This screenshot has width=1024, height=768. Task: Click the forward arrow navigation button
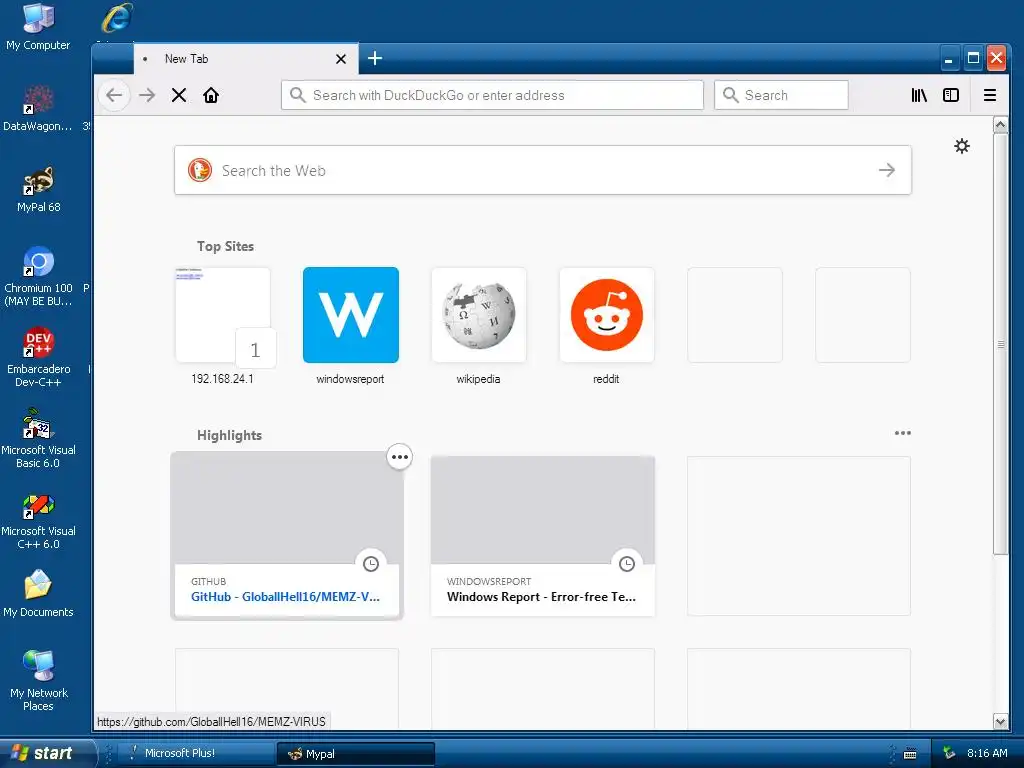(x=147, y=95)
